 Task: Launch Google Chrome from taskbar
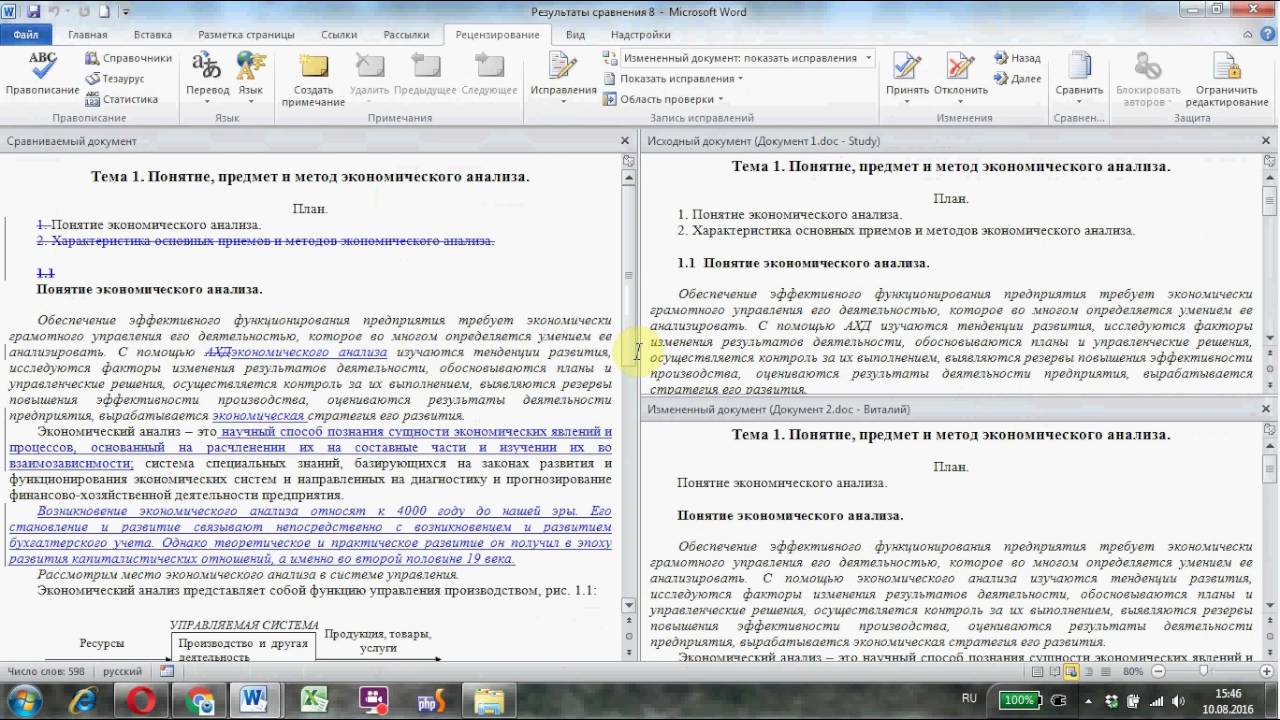pyautogui.click(x=200, y=700)
